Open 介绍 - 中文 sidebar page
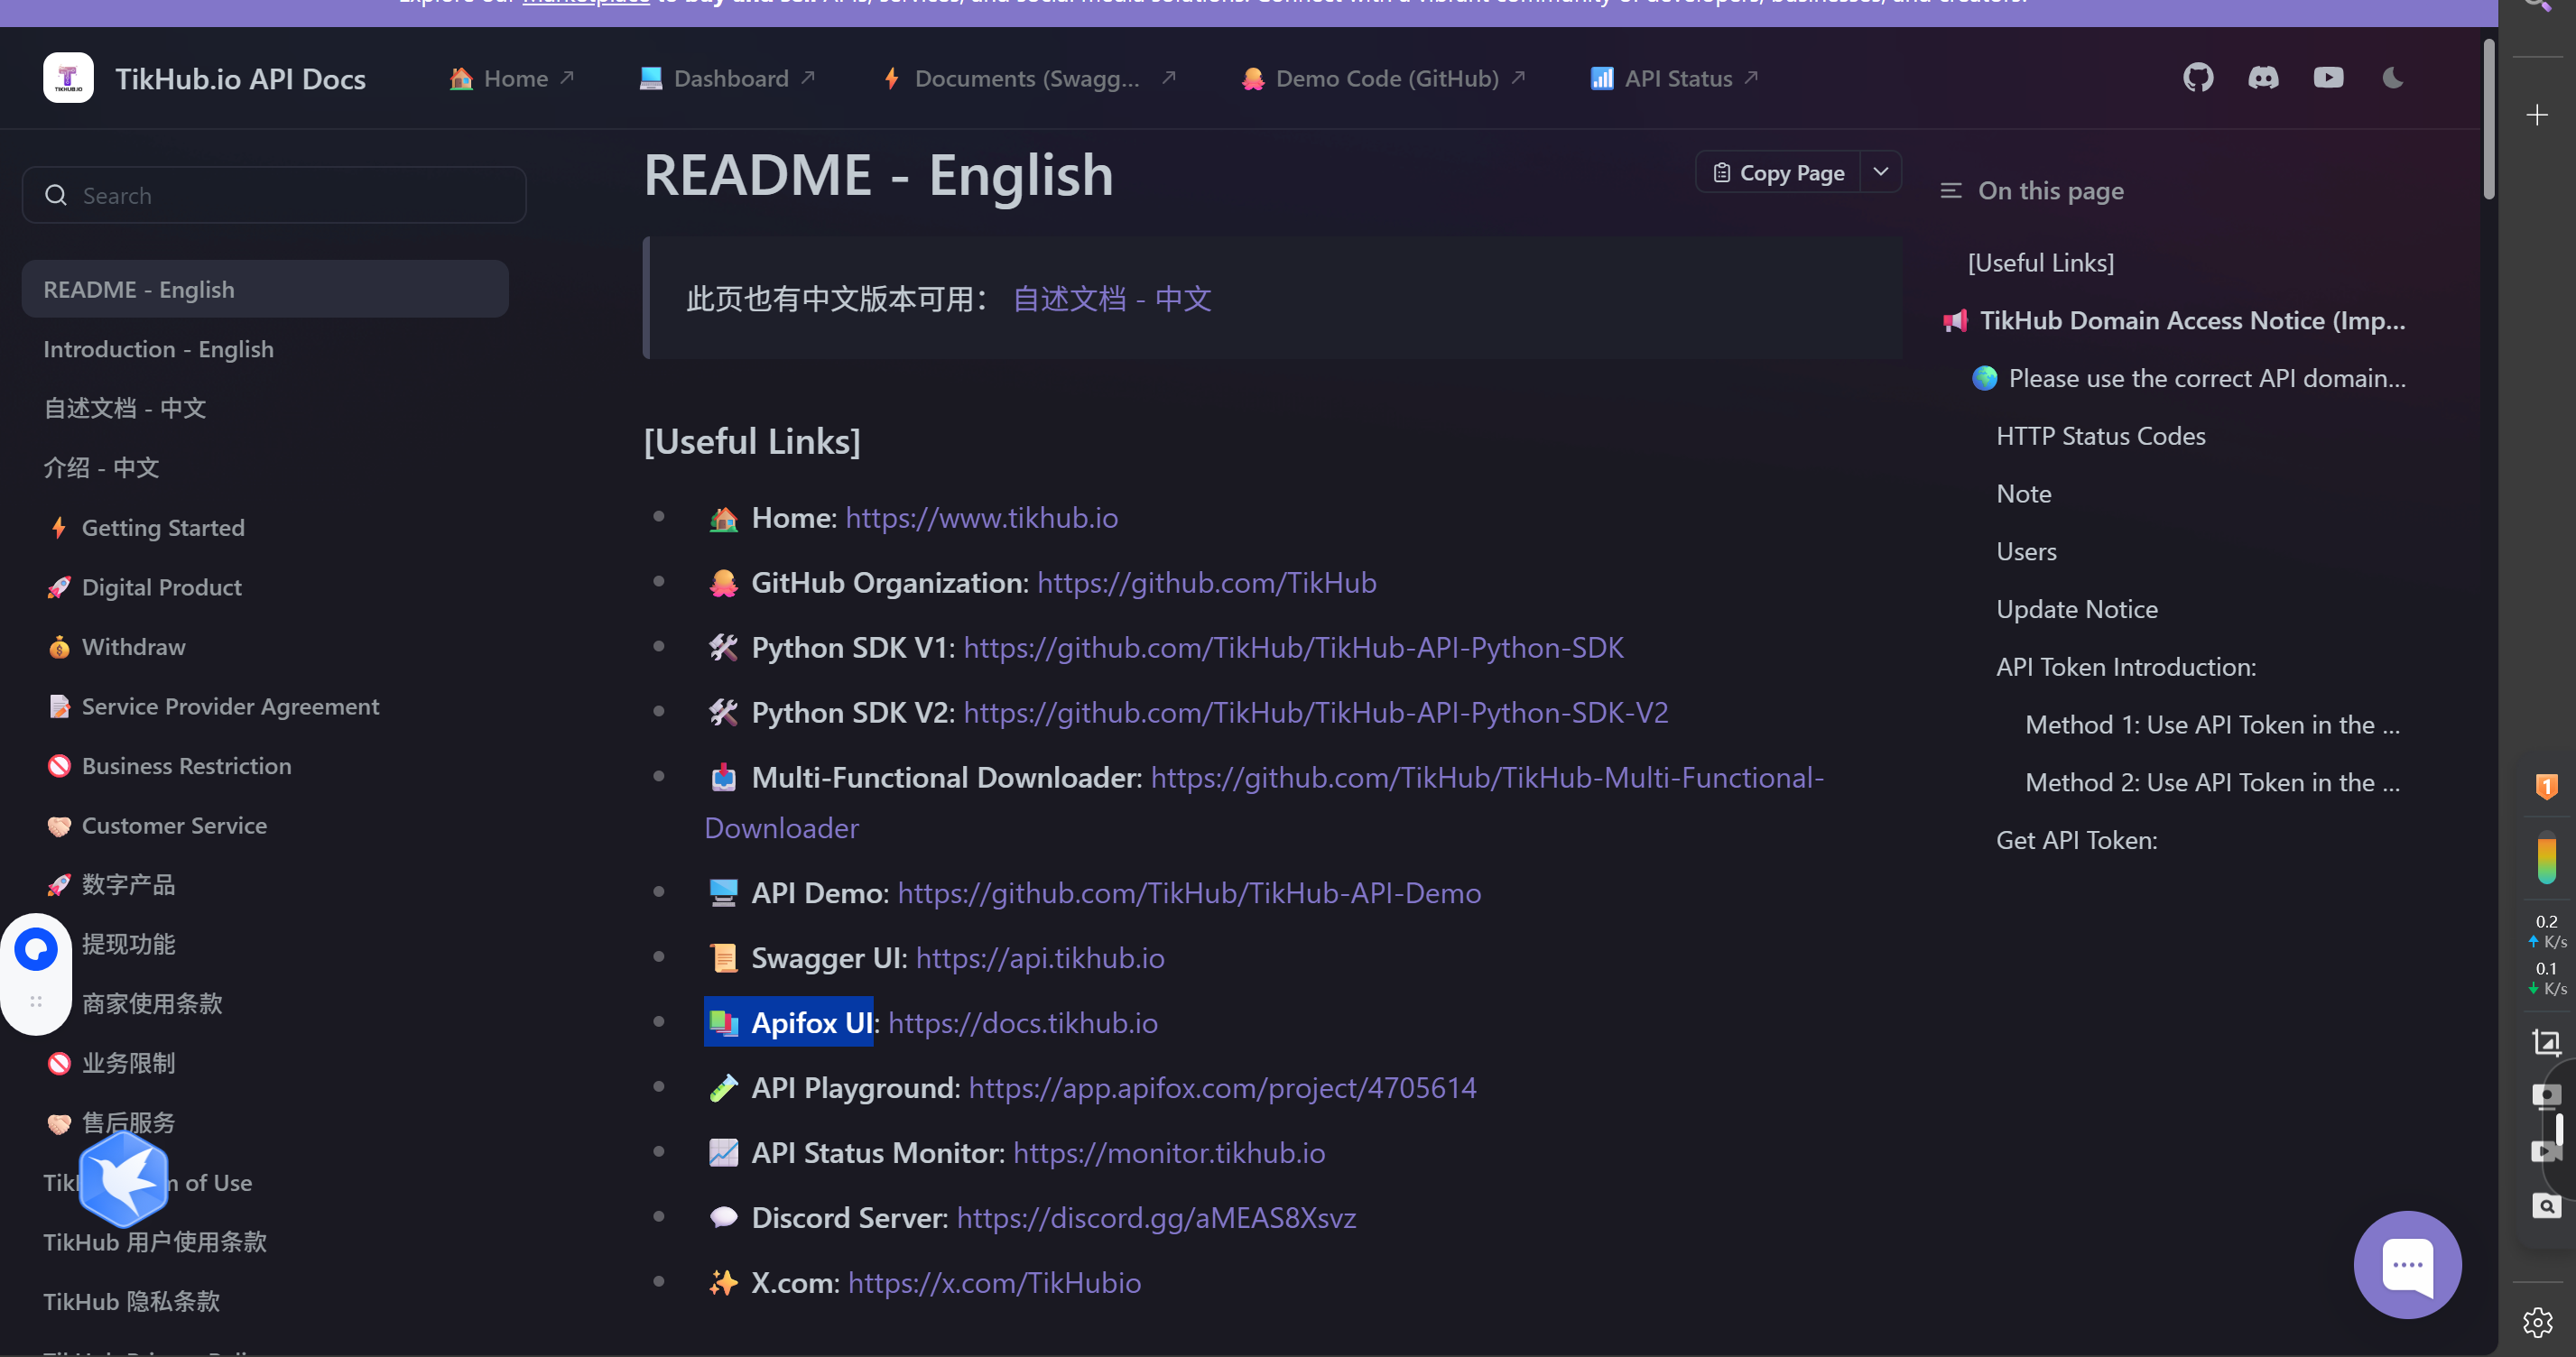Screen dimensions: 2576x1357 [101, 468]
